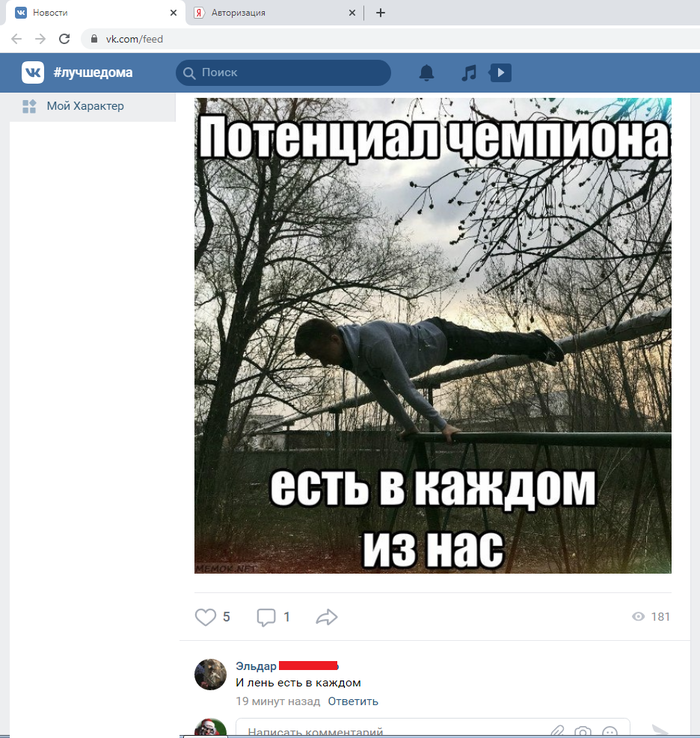Go back in browser history
Image resolution: width=700 pixels, height=738 pixels.
pos(16,39)
